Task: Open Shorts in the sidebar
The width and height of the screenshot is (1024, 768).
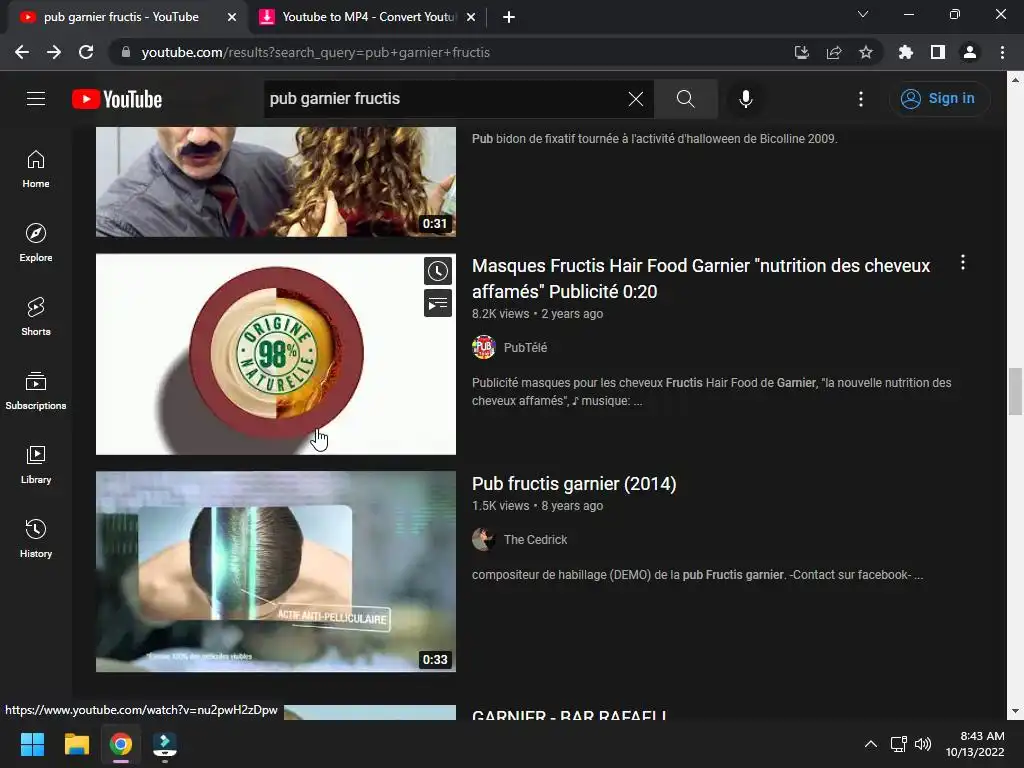Action: click(x=36, y=317)
